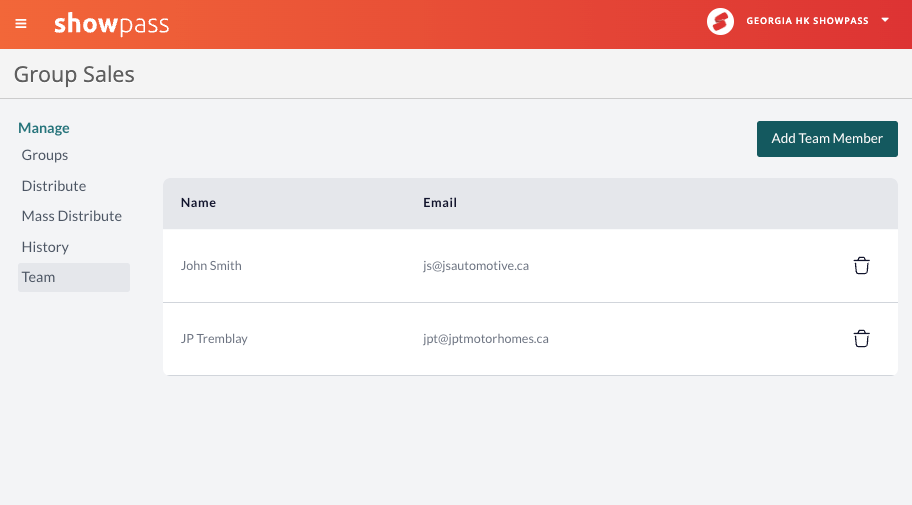The width and height of the screenshot is (912, 505).
Task: Click js@jsautomotive.ca email address
Action: point(476,265)
